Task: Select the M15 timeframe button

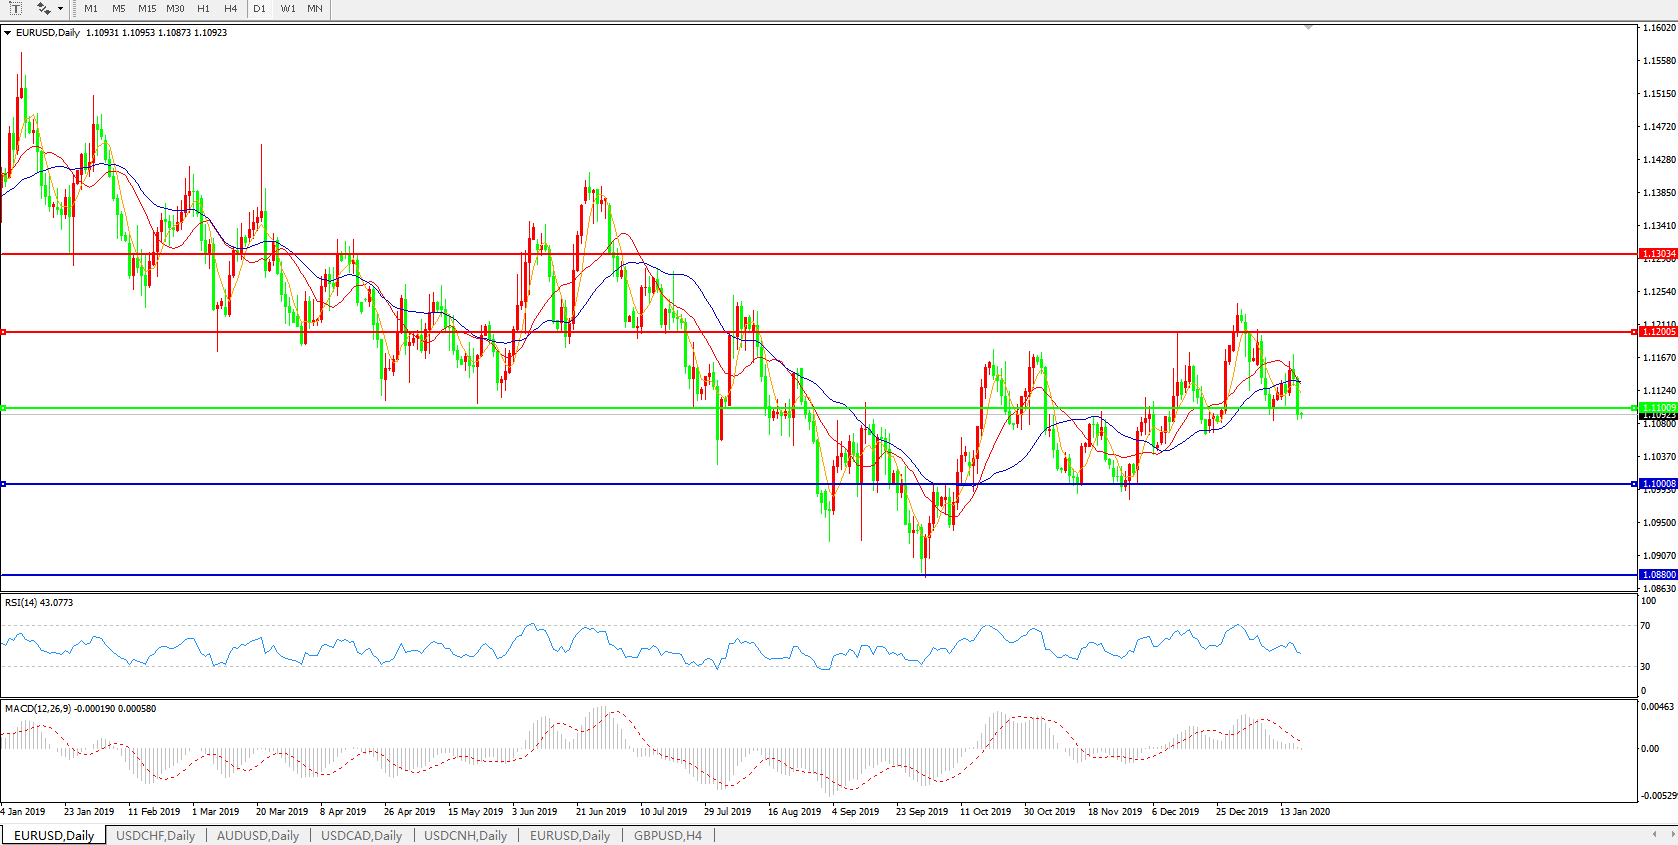Action: [147, 8]
